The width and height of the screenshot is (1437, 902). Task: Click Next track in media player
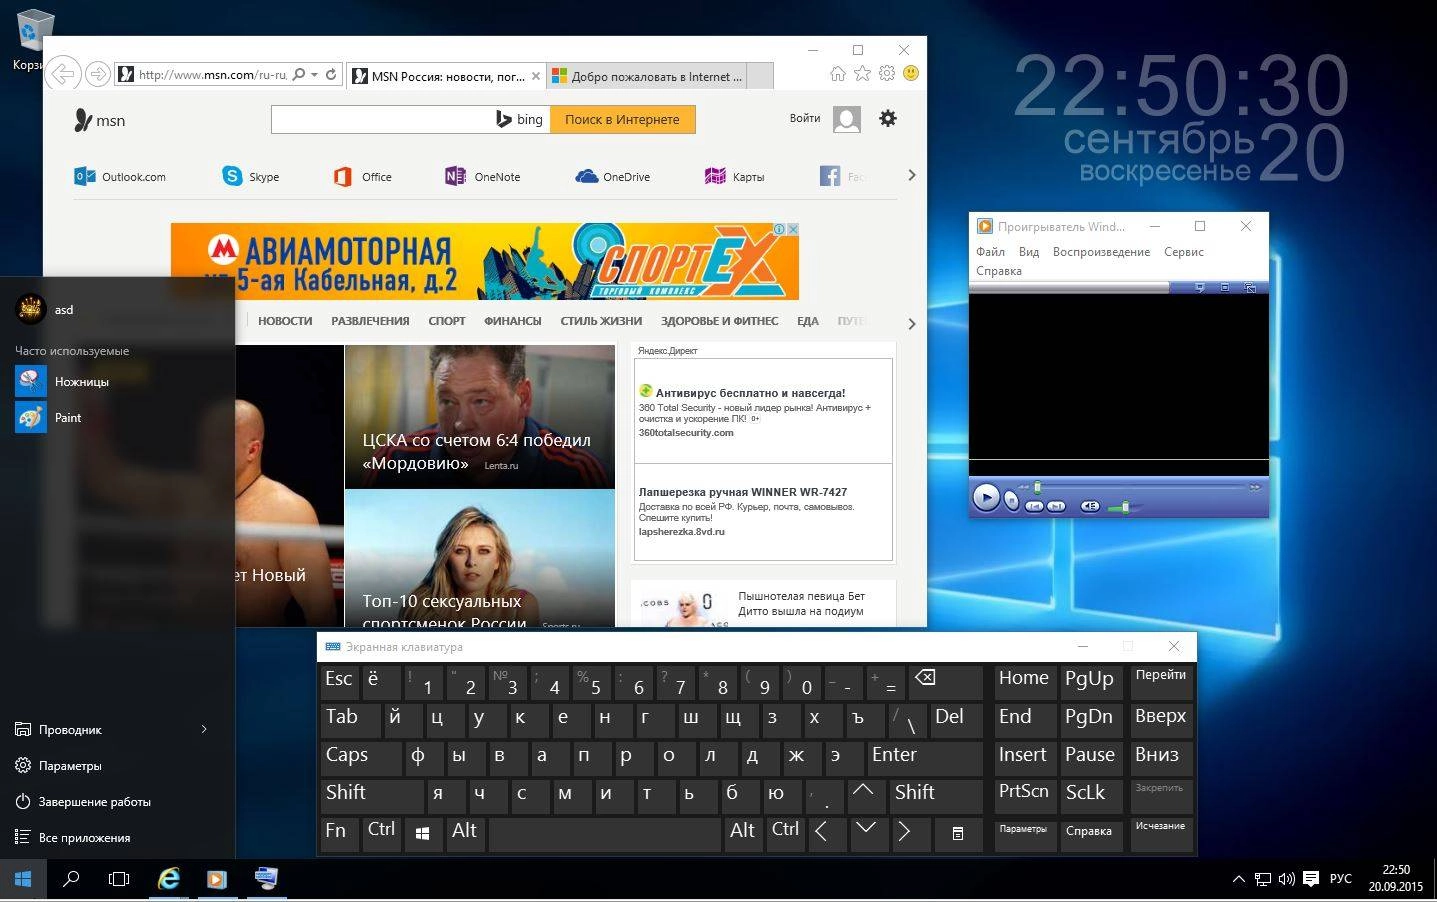(x=1056, y=506)
